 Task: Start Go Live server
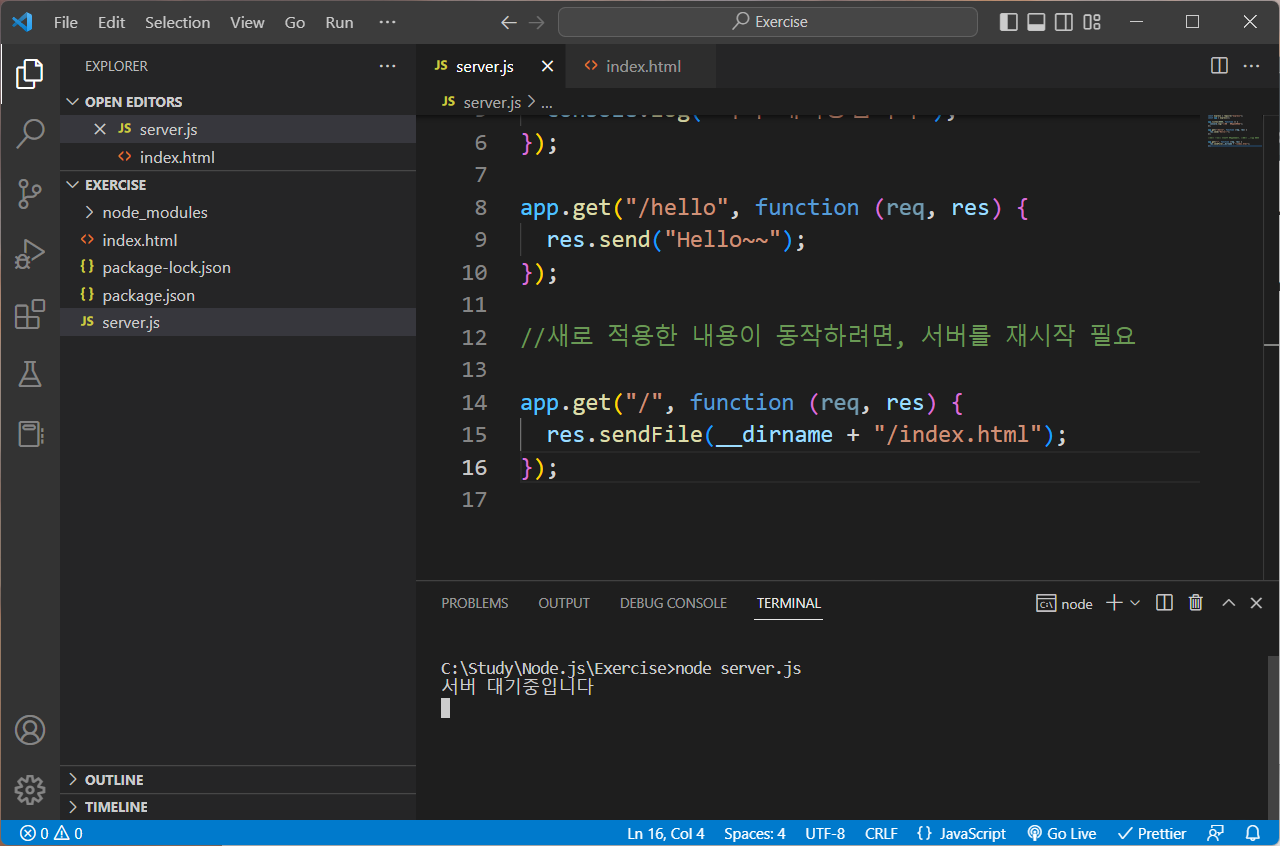point(1061,833)
